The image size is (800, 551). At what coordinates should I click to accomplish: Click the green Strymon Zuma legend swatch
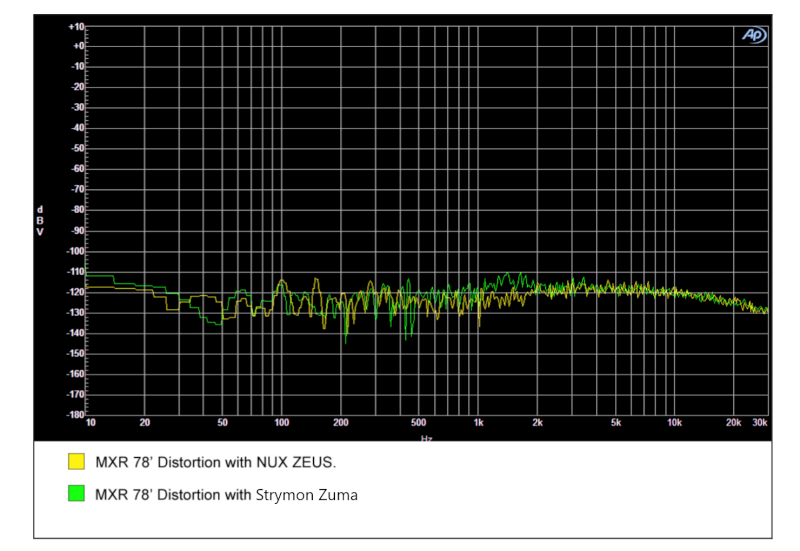pos(76,494)
